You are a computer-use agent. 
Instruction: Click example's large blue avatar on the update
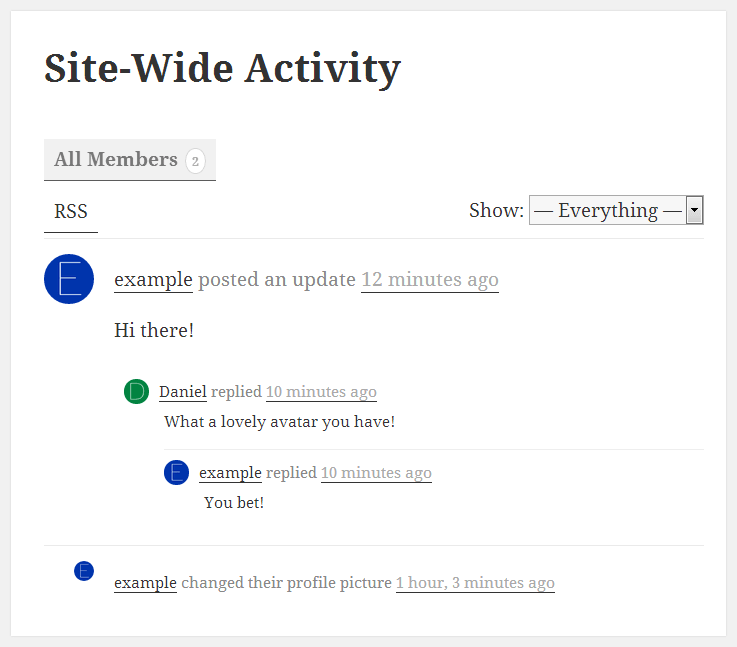69,278
